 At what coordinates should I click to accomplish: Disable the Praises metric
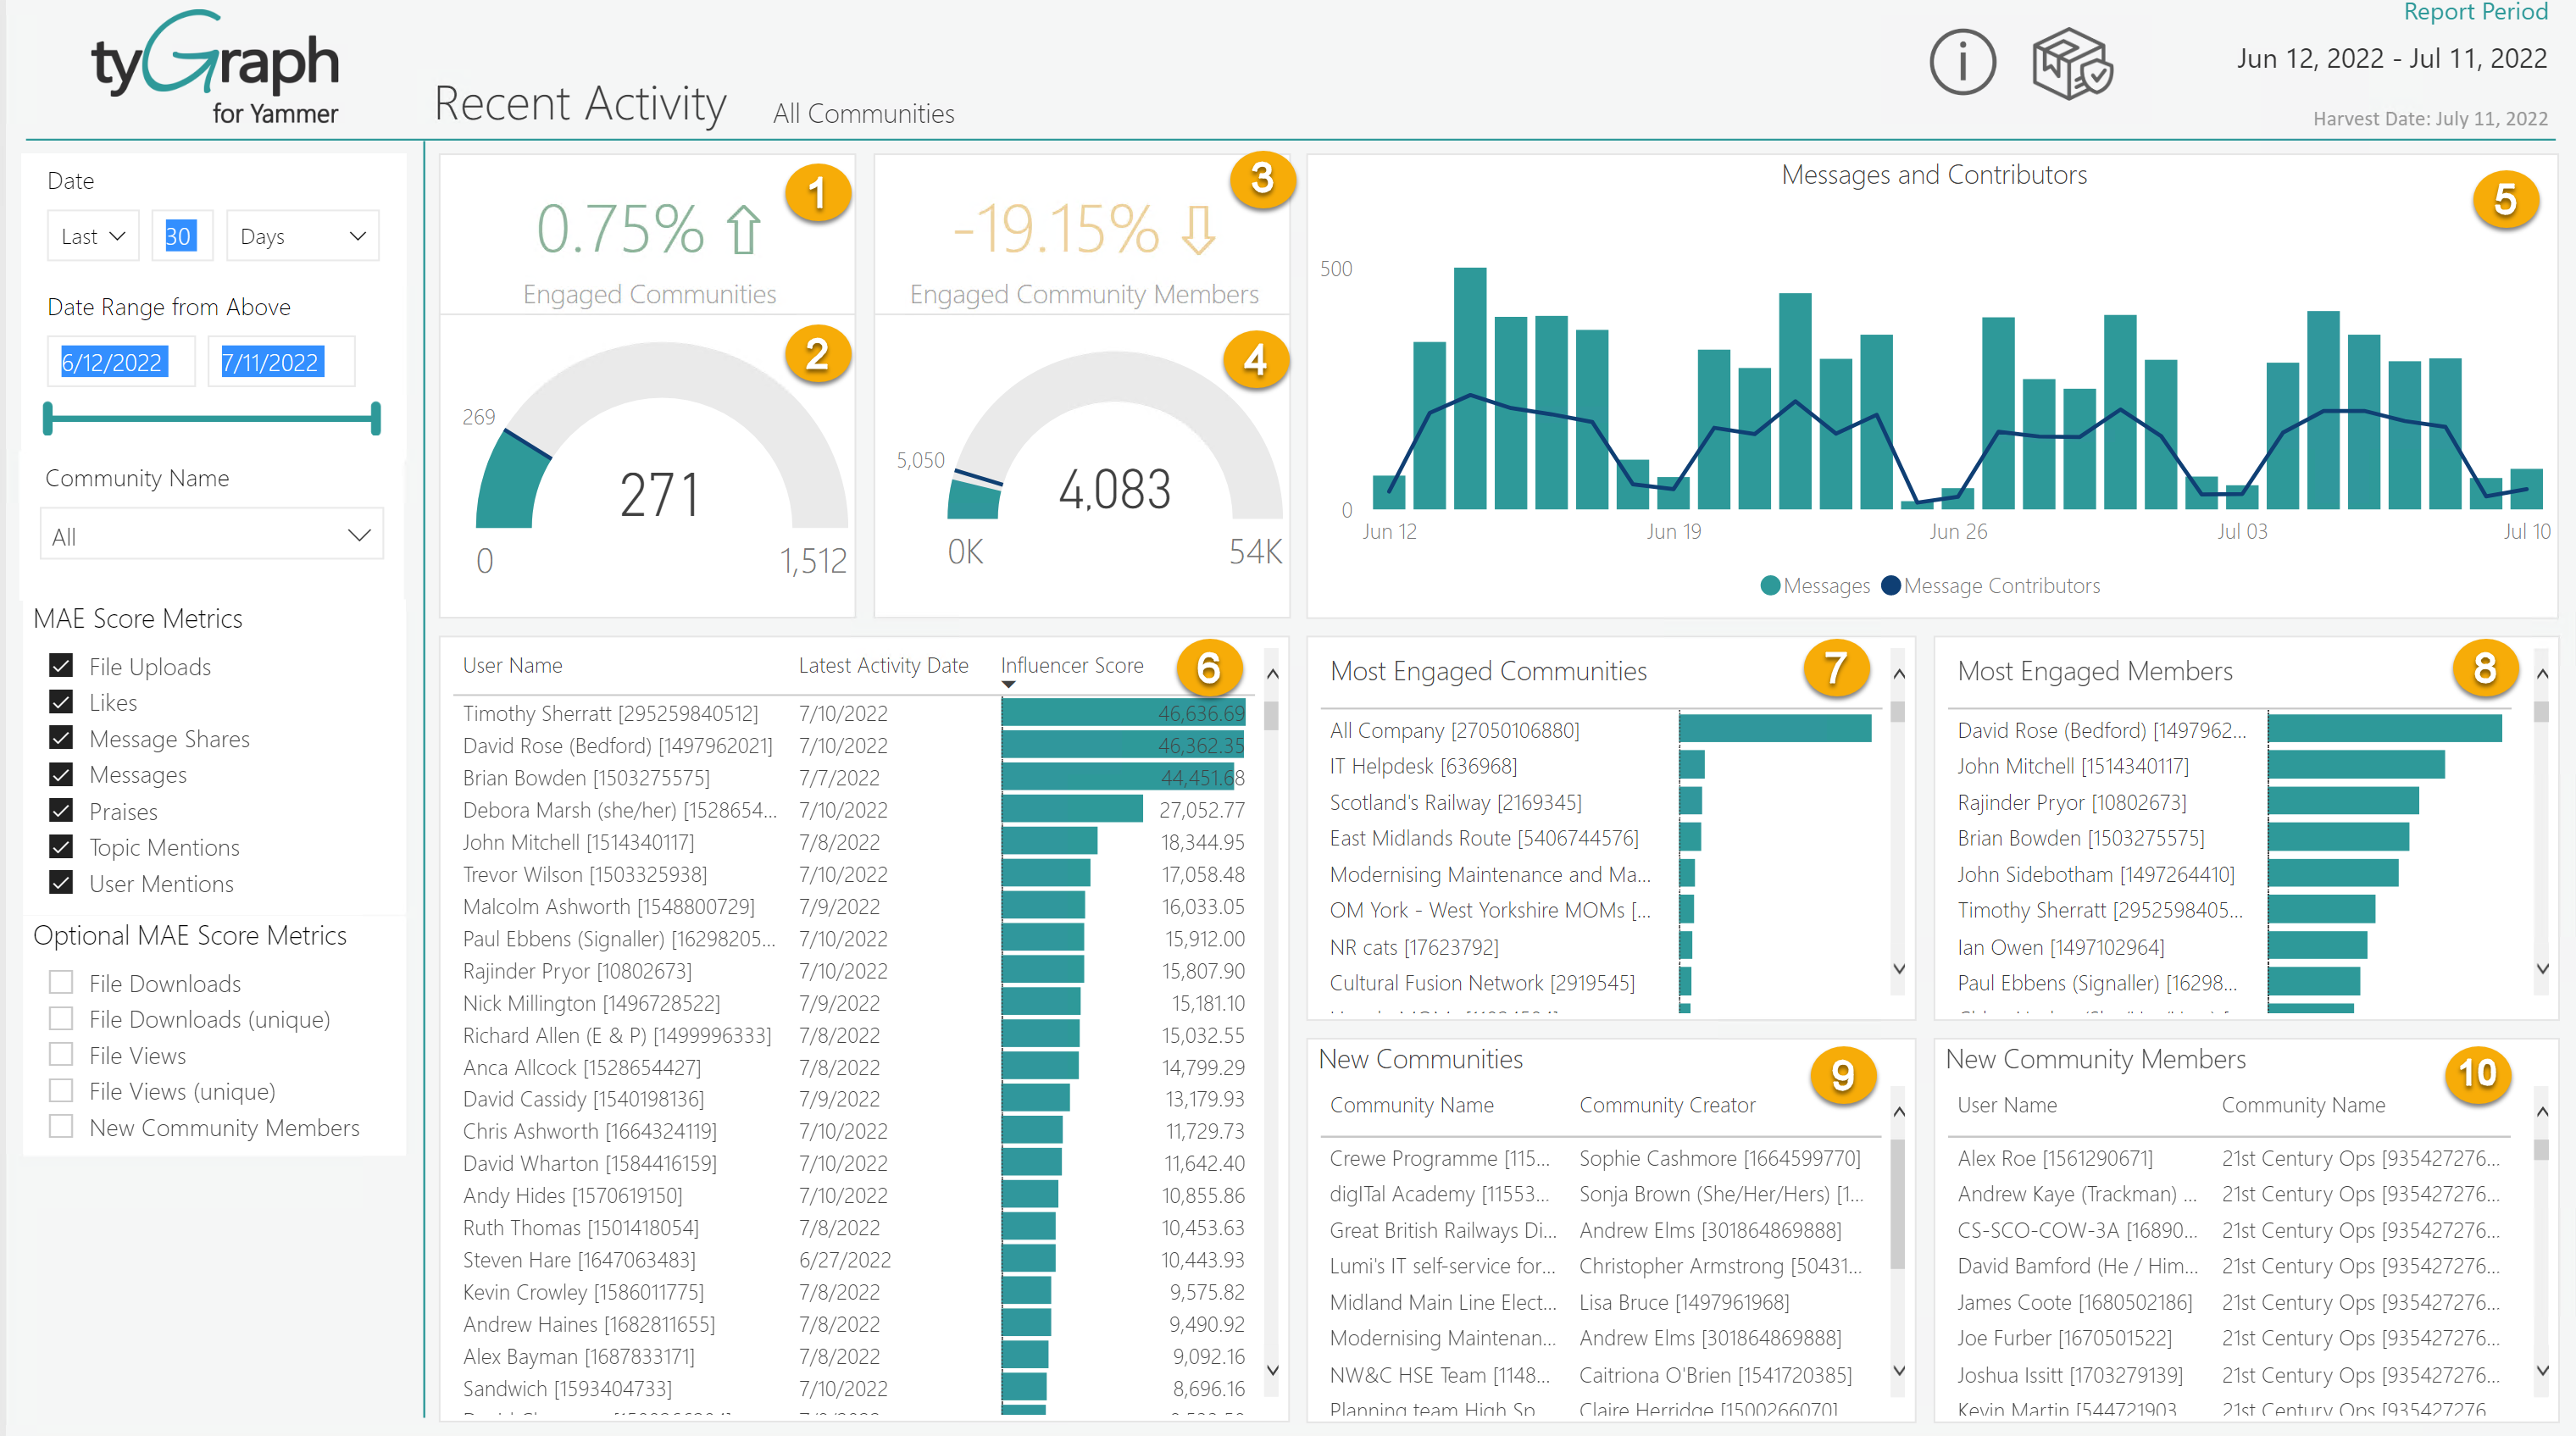pyautogui.click(x=61, y=811)
